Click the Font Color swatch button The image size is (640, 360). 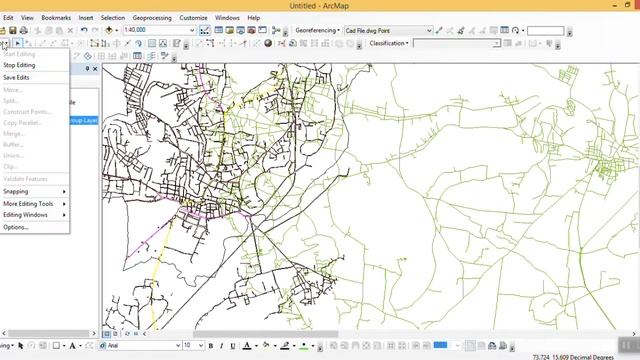point(247,346)
